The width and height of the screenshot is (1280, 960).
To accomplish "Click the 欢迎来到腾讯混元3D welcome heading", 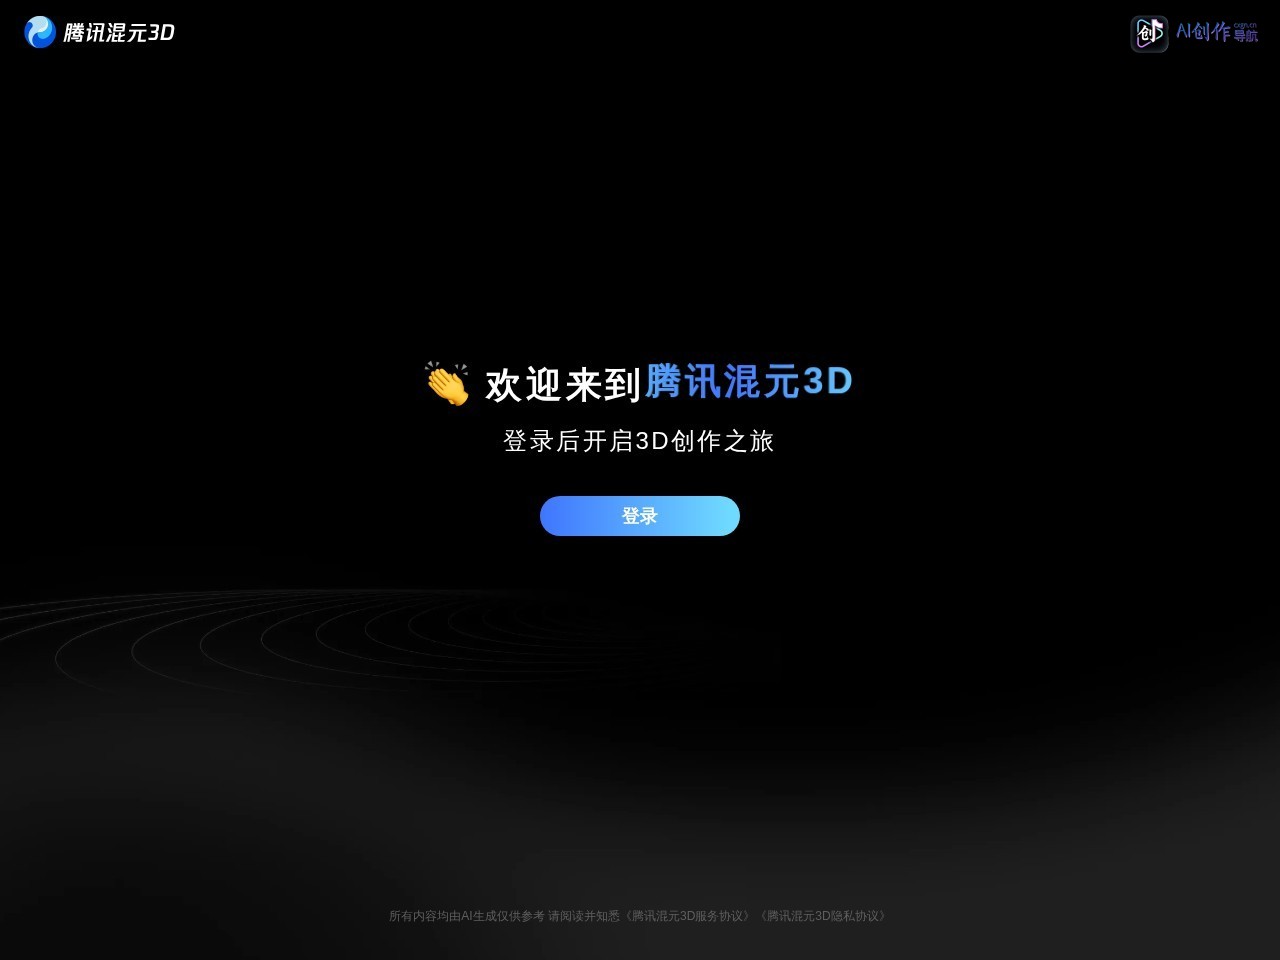I will click(x=668, y=383).
